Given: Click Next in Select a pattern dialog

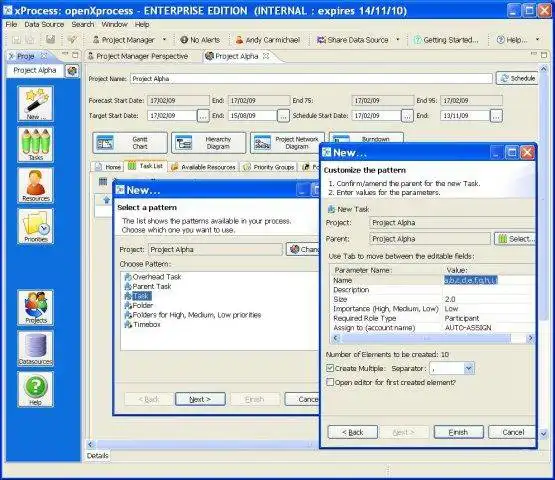Looking at the screenshot, I should pyautogui.click(x=200, y=399).
